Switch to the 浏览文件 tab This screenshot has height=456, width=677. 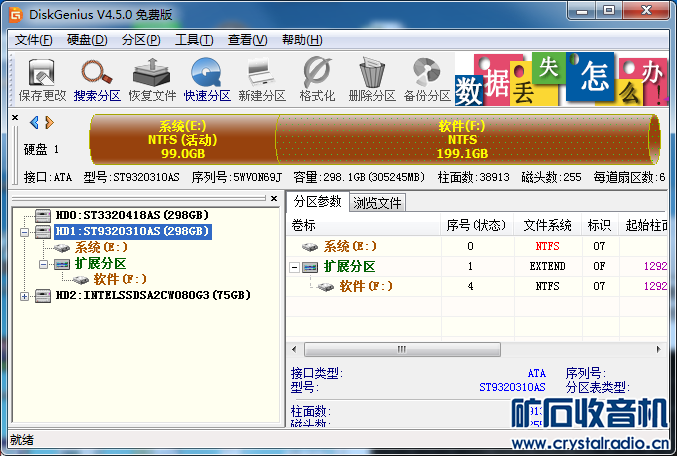[377, 203]
